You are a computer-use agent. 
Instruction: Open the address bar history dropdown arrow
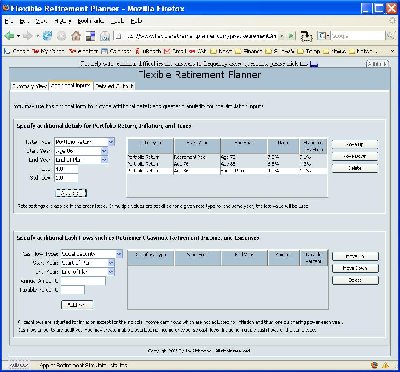pos(282,36)
